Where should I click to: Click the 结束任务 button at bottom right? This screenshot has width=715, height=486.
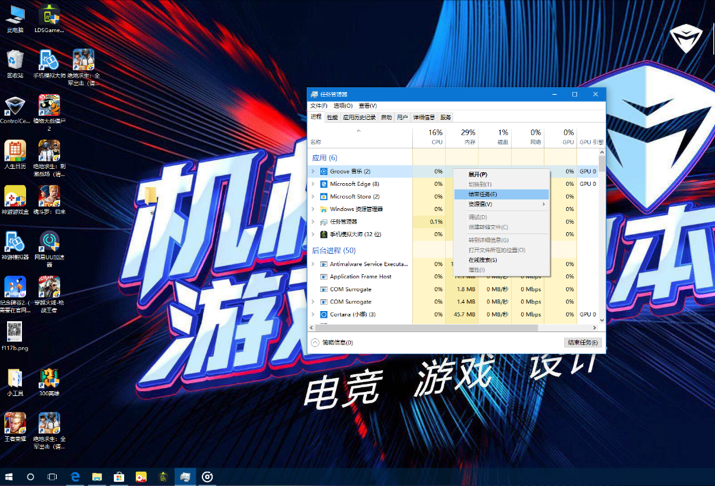[x=583, y=342]
